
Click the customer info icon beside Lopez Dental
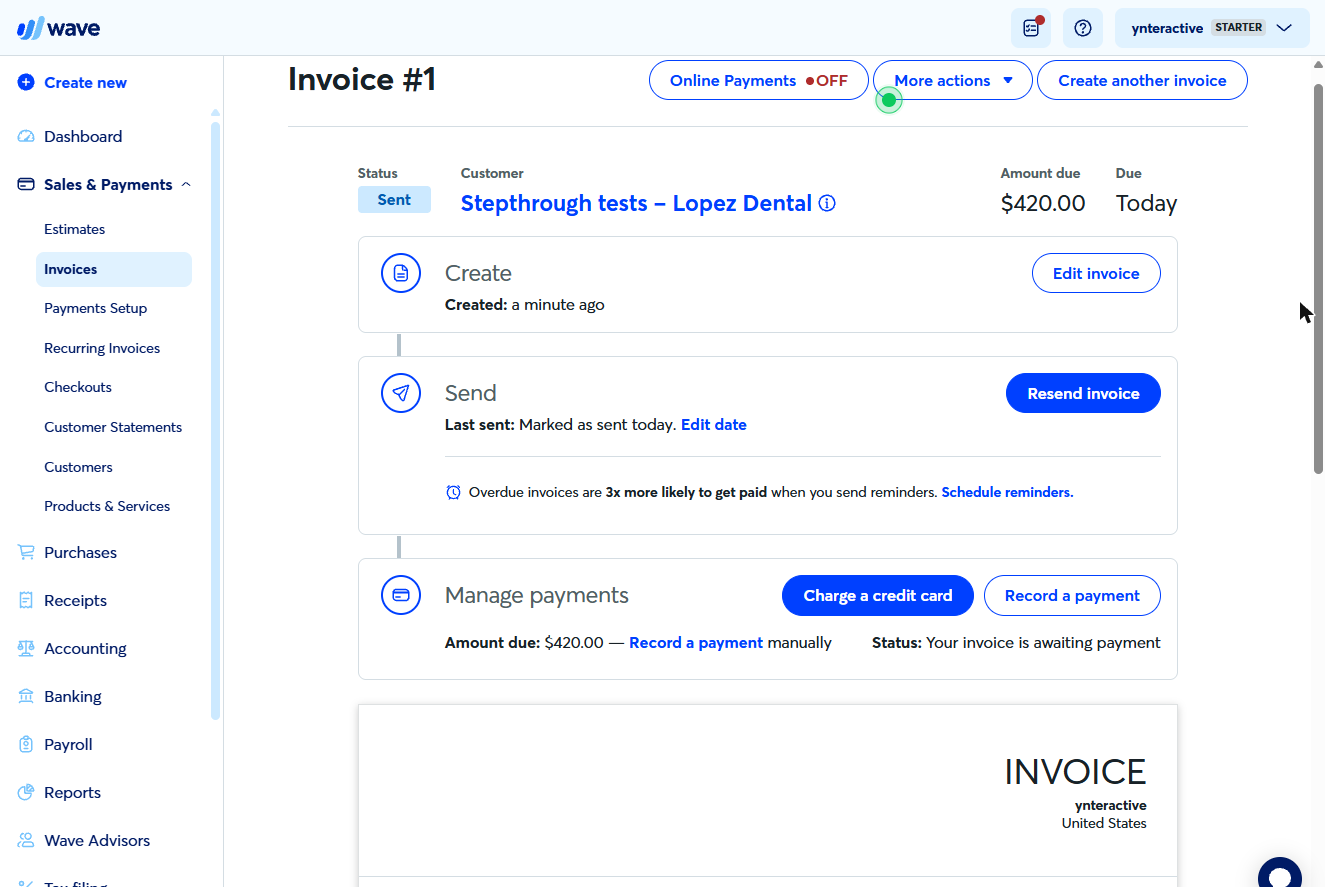pyautogui.click(x=827, y=204)
